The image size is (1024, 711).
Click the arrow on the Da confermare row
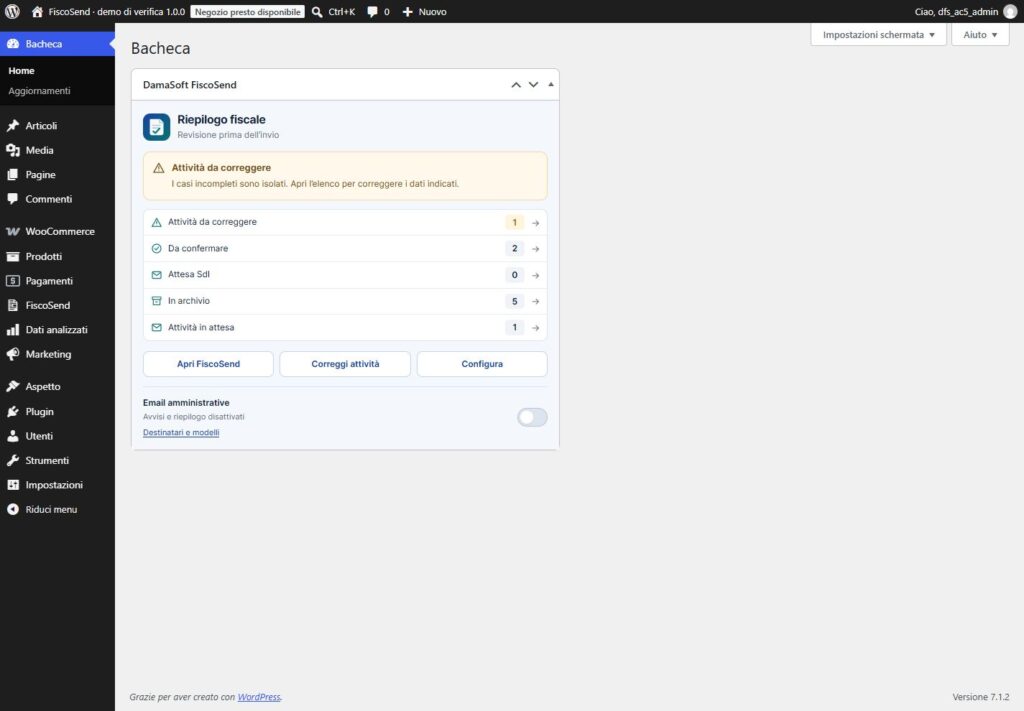pyautogui.click(x=536, y=249)
